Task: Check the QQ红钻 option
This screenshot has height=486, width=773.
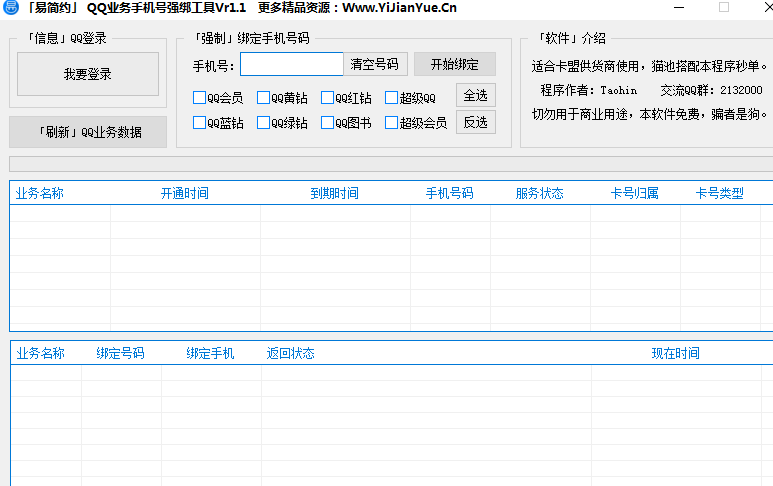Action: pos(328,98)
